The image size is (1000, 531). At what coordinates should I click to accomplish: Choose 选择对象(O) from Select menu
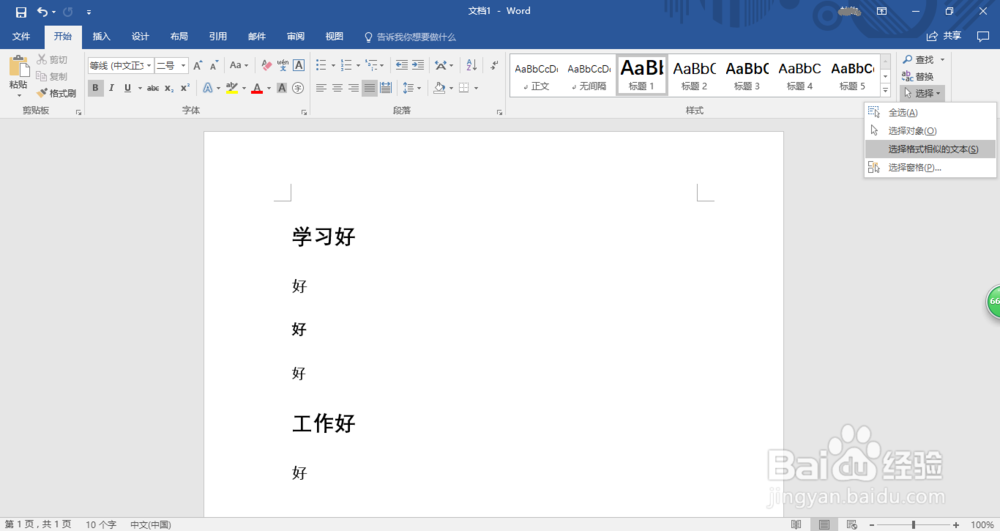[x=930, y=131]
